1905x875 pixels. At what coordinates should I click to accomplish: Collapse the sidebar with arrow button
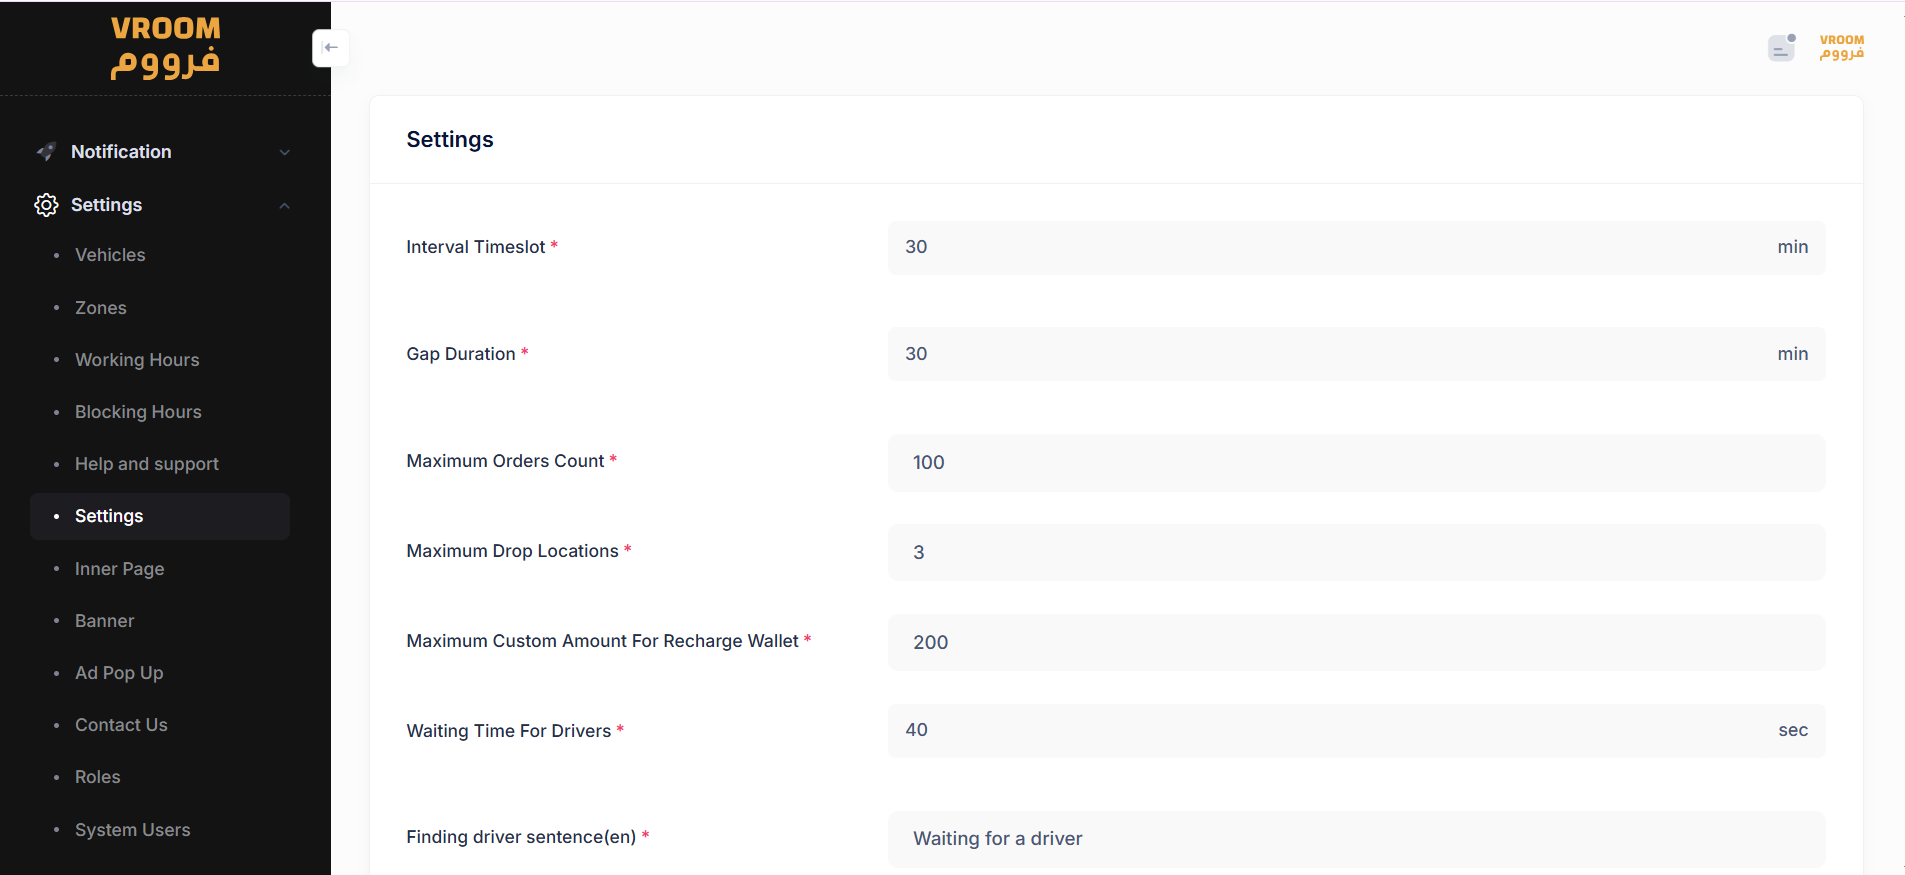coord(331,48)
